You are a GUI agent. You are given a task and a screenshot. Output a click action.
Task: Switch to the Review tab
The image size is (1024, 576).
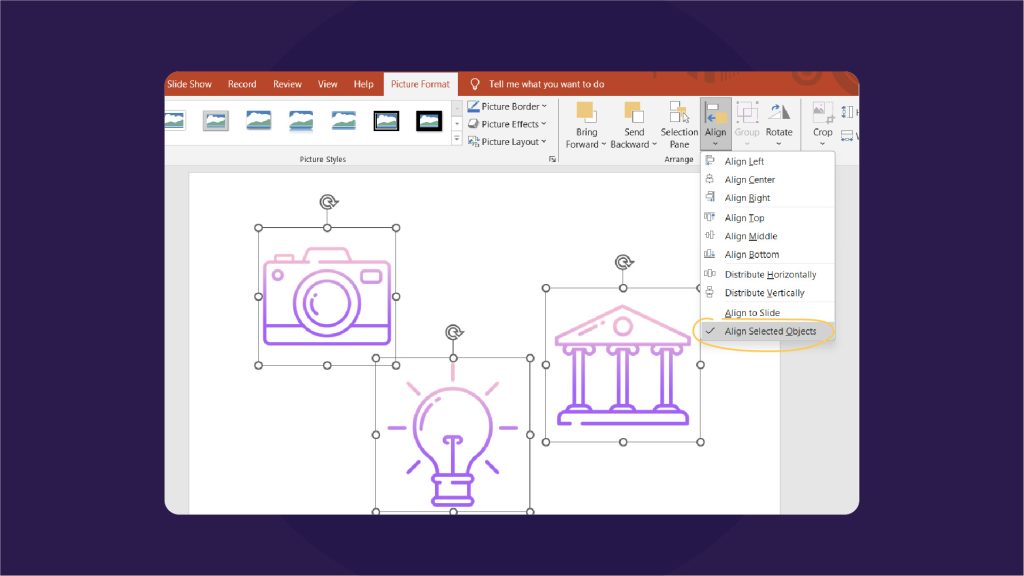287,84
